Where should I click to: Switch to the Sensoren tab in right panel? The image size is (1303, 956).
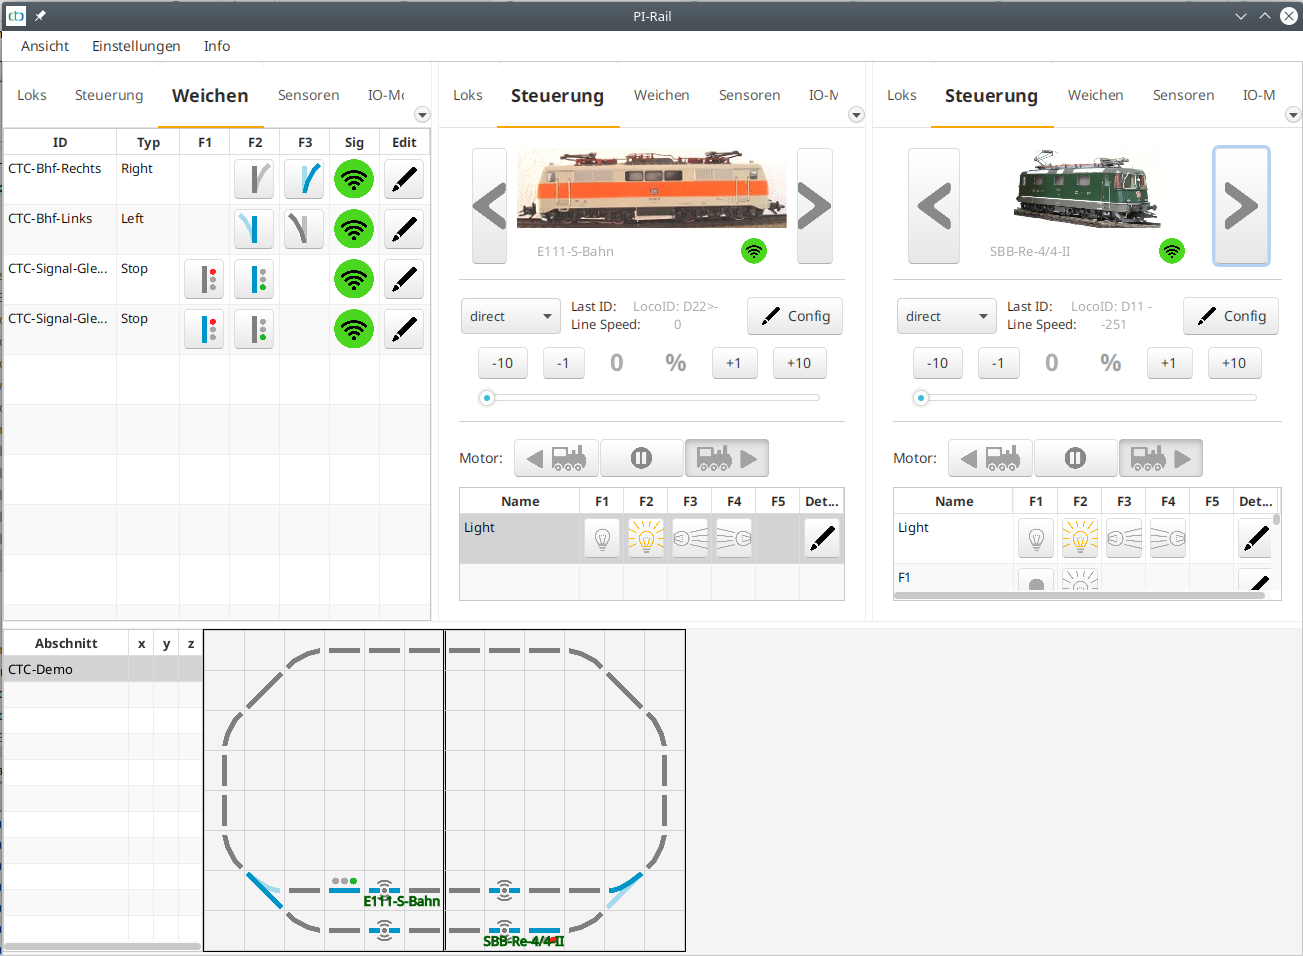tap(1183, 95)
